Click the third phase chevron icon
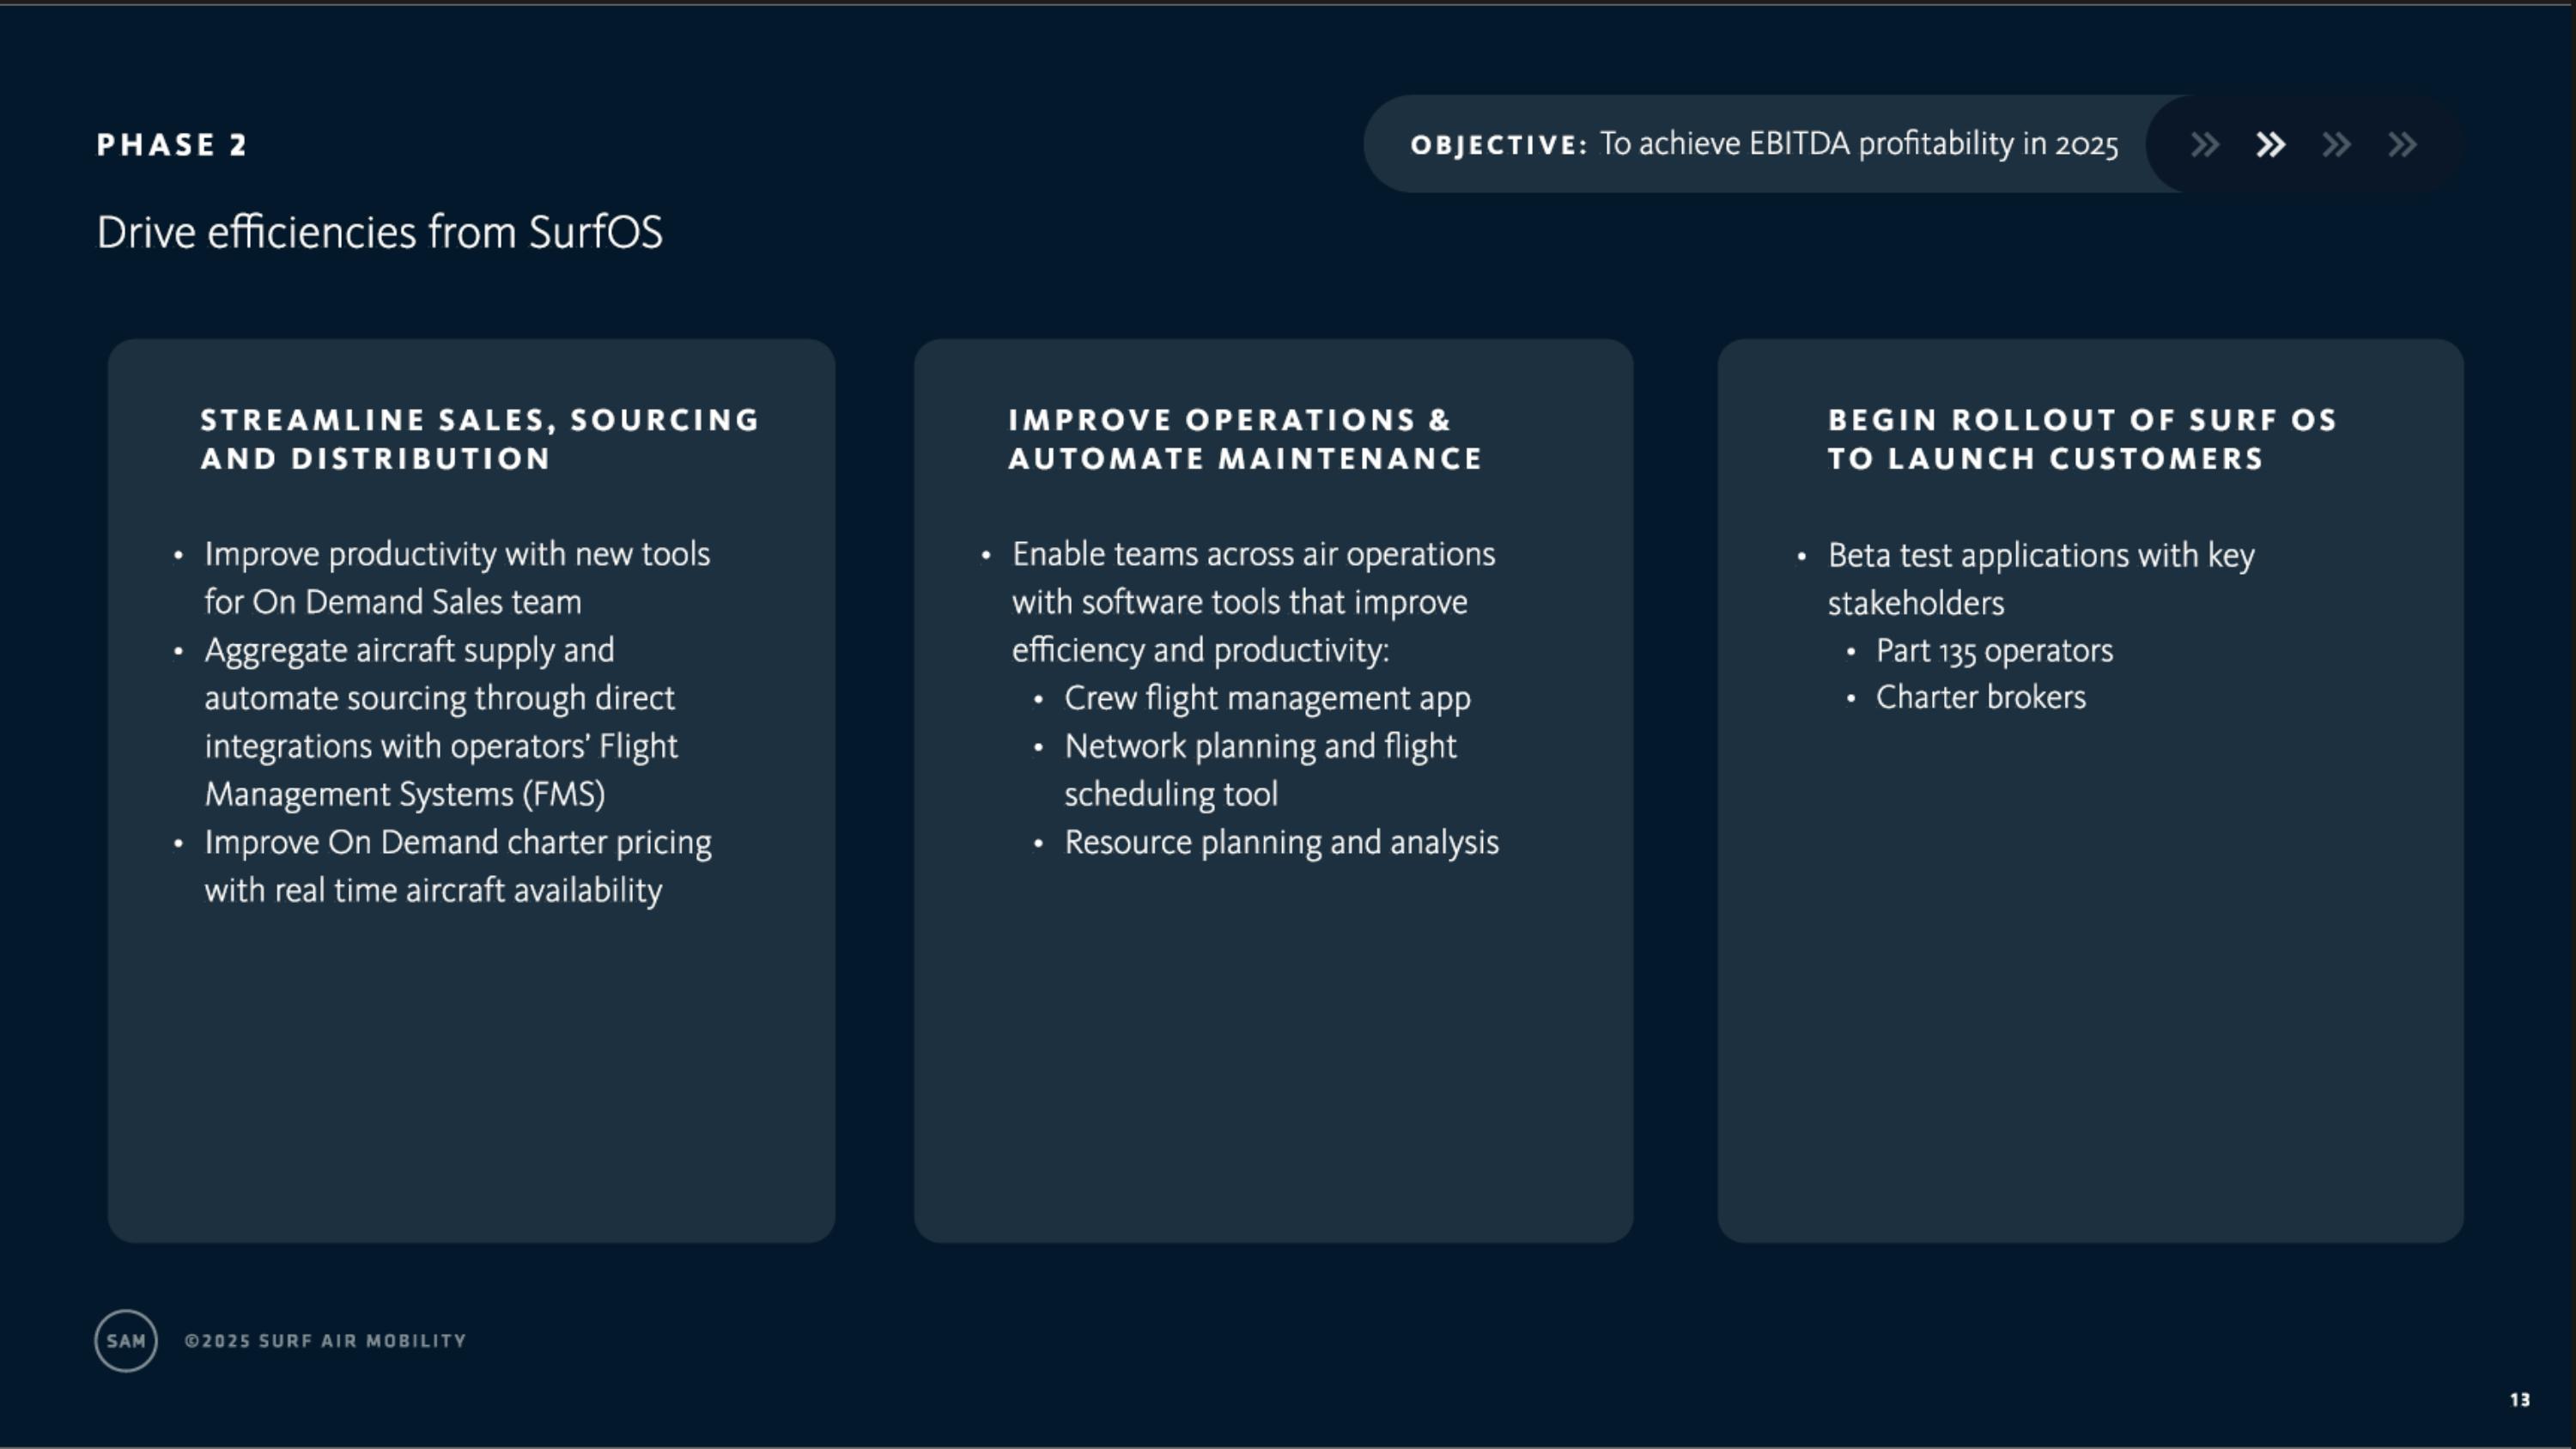The image size is (2576, 1449). pos(2336,145)
